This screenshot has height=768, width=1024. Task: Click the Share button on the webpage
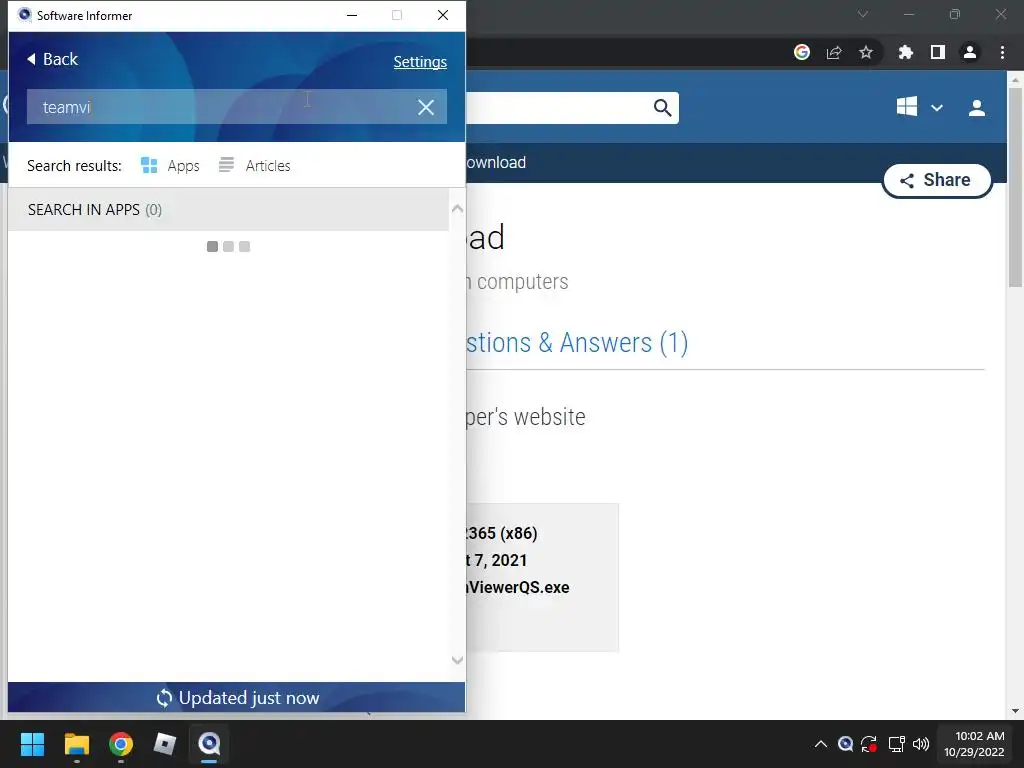[936, 180]
